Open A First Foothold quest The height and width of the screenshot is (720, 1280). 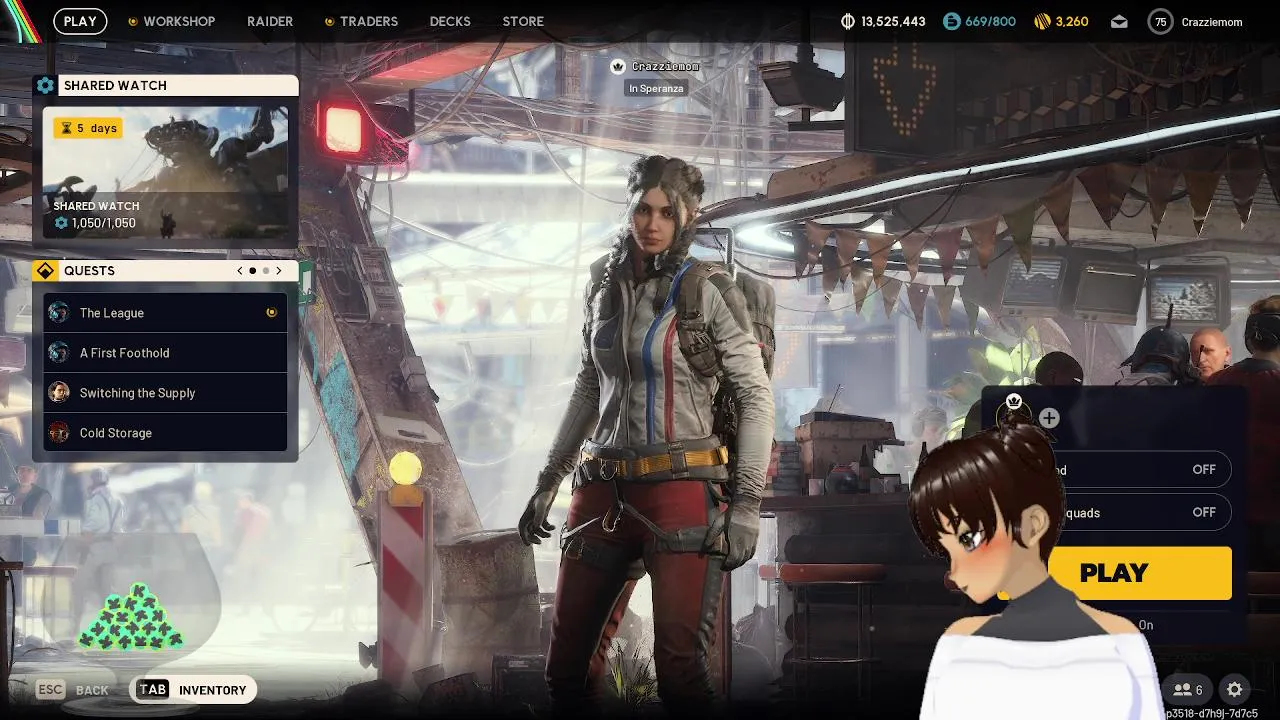click(165, 353)
